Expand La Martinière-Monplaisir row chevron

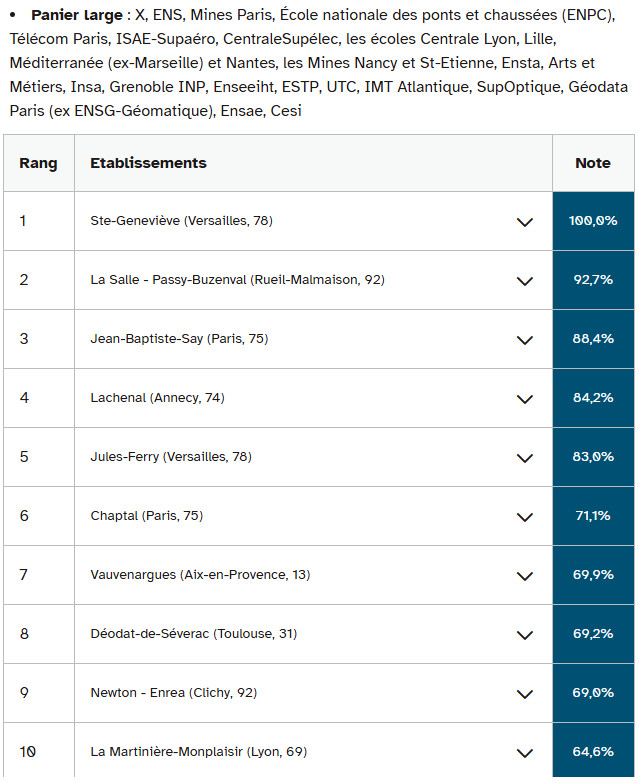(x=524, y=752)
